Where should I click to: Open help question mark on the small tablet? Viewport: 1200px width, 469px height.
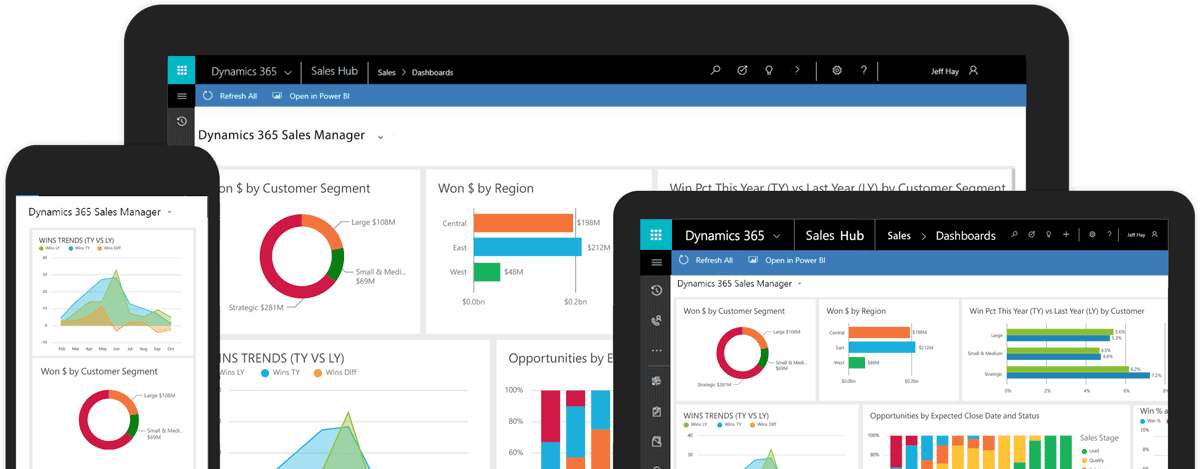(x=1109, y=235)
